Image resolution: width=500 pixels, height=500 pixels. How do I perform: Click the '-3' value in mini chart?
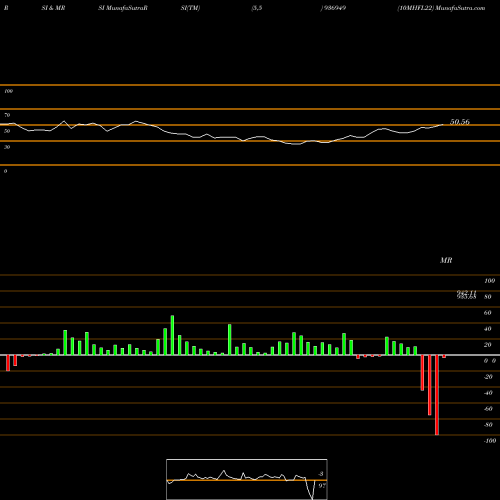click(321, 474)
